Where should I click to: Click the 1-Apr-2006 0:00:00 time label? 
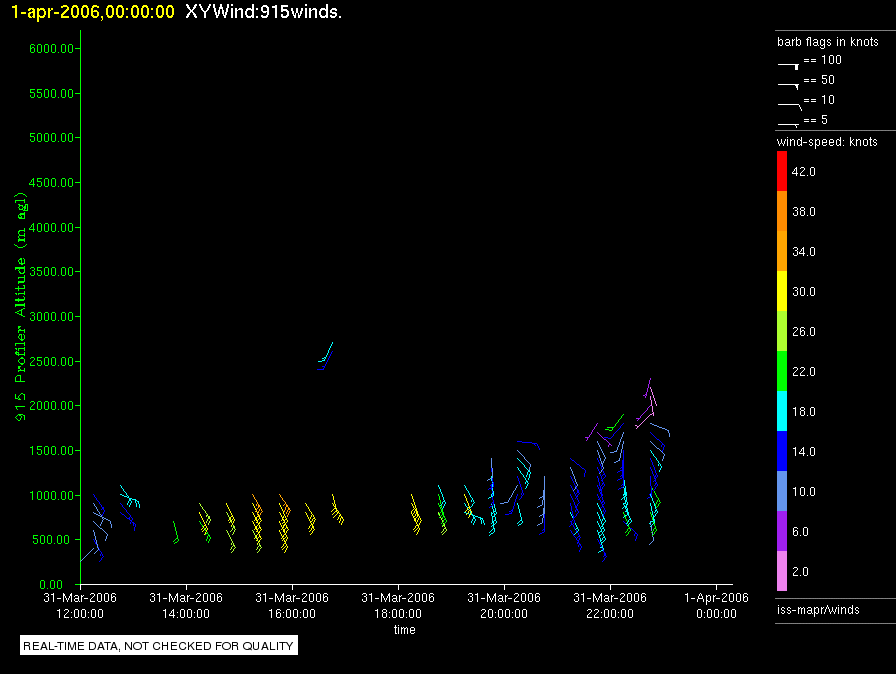pos(716,605)
